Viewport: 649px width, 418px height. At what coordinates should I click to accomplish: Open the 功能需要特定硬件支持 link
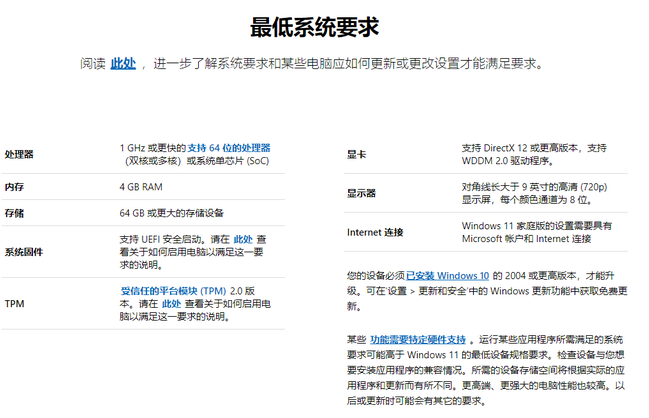[x=418, y=340]
